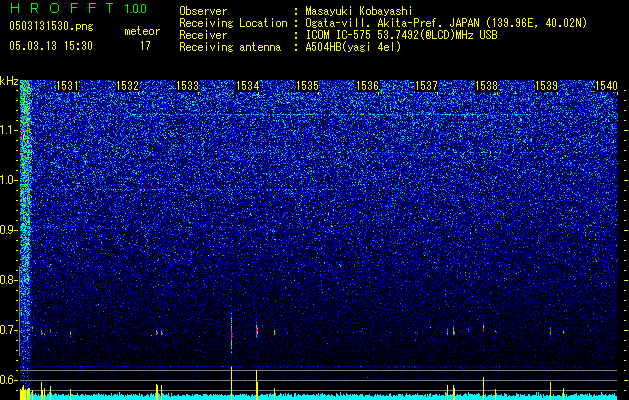Image resolution: width=629 pixels, height=400 pixels.
Task: Click the 1534 time marker
Action: click(x=248, y=85)
